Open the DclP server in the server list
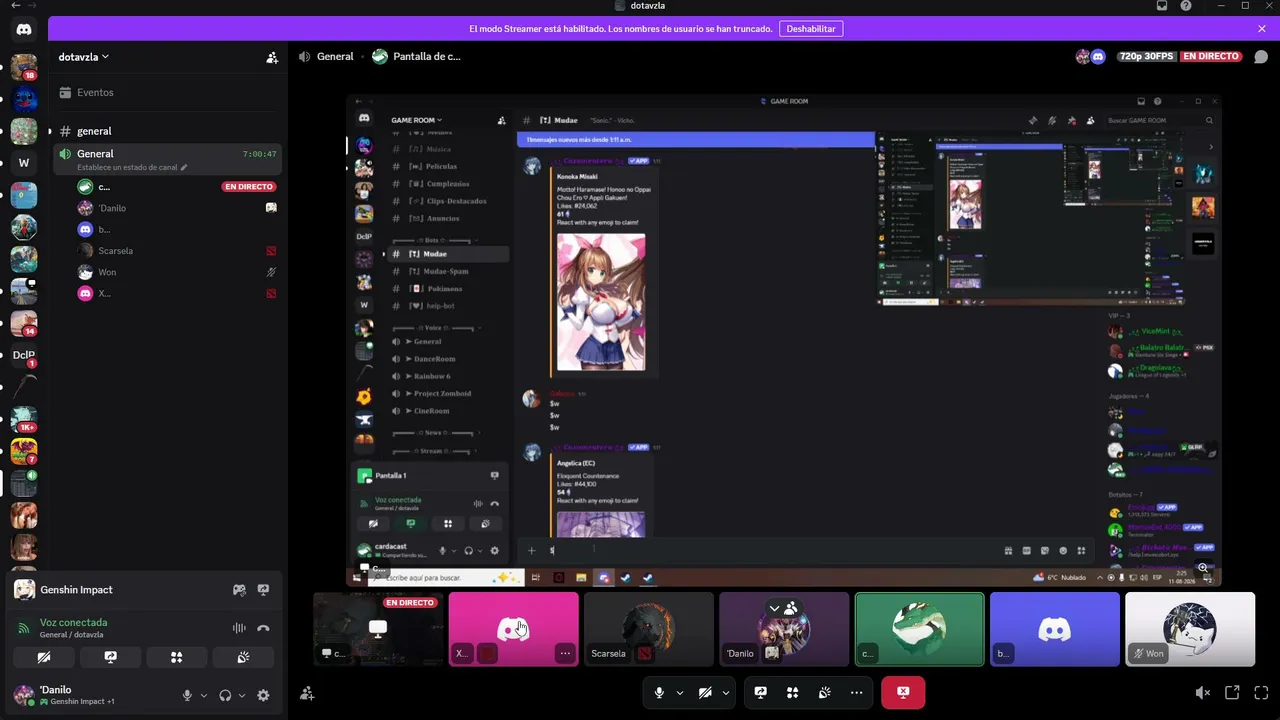The height and width of the screenshot is (720, 1280). tap(24, 355)
